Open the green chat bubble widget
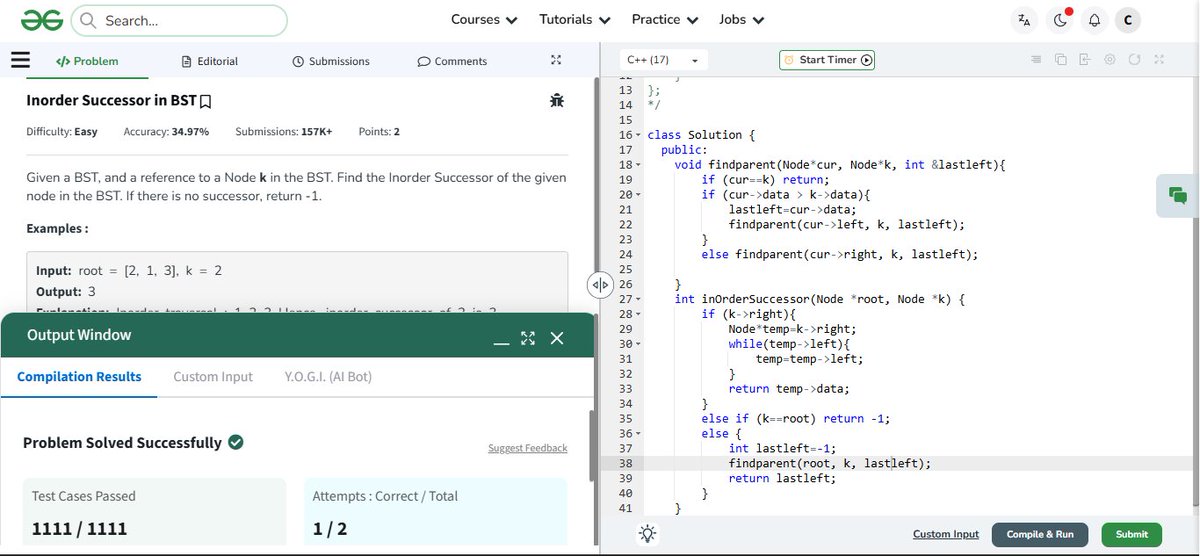Viewport: 1200px width, 556px height. (1177, 195)
